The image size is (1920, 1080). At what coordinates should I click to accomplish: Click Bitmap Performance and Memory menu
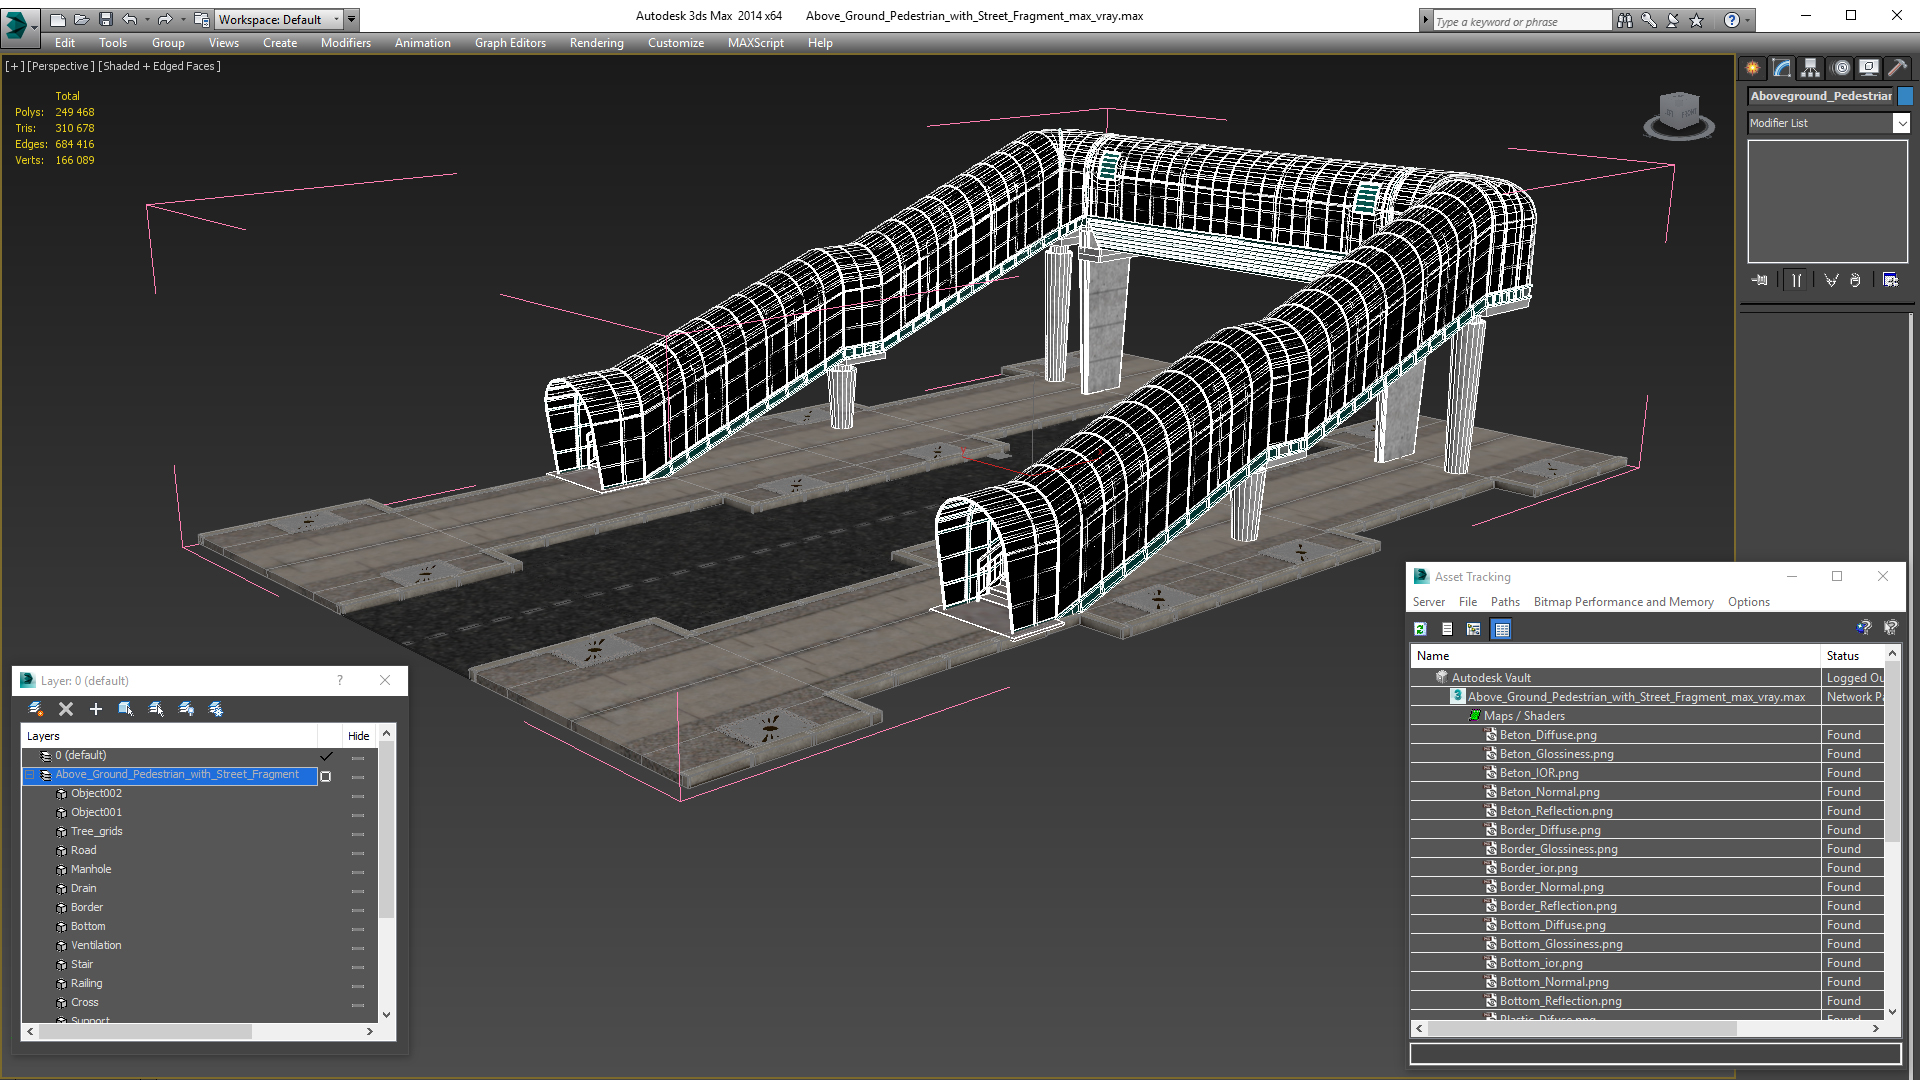1623,602
